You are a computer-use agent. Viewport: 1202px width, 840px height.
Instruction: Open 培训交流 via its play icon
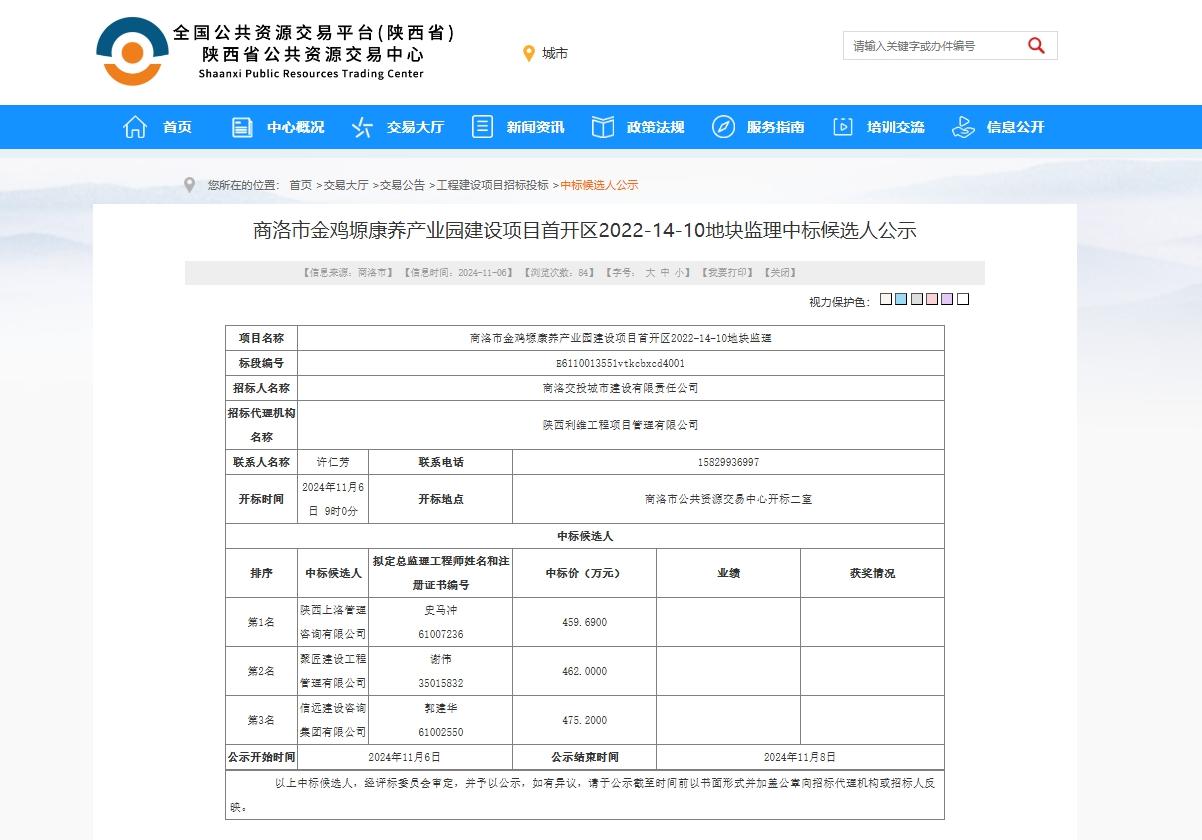coord(843,127)
